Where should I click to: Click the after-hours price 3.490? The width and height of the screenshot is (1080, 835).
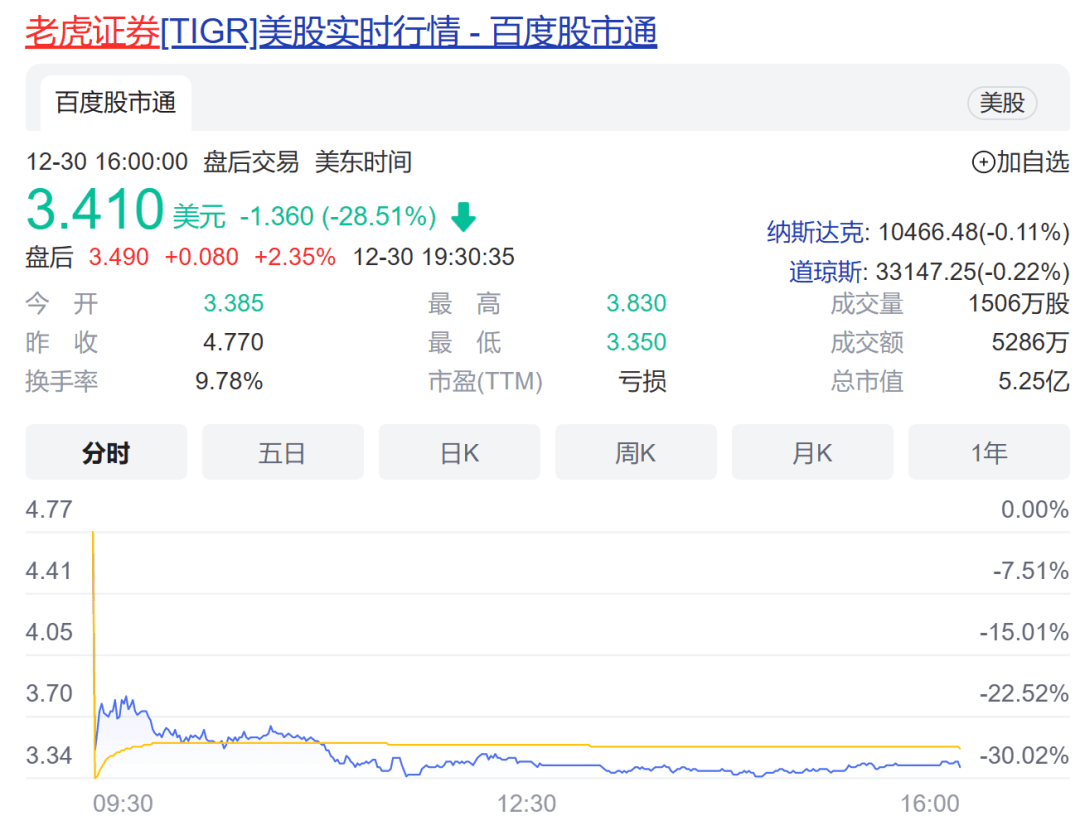pyautogui.click(x=118, y=257)
